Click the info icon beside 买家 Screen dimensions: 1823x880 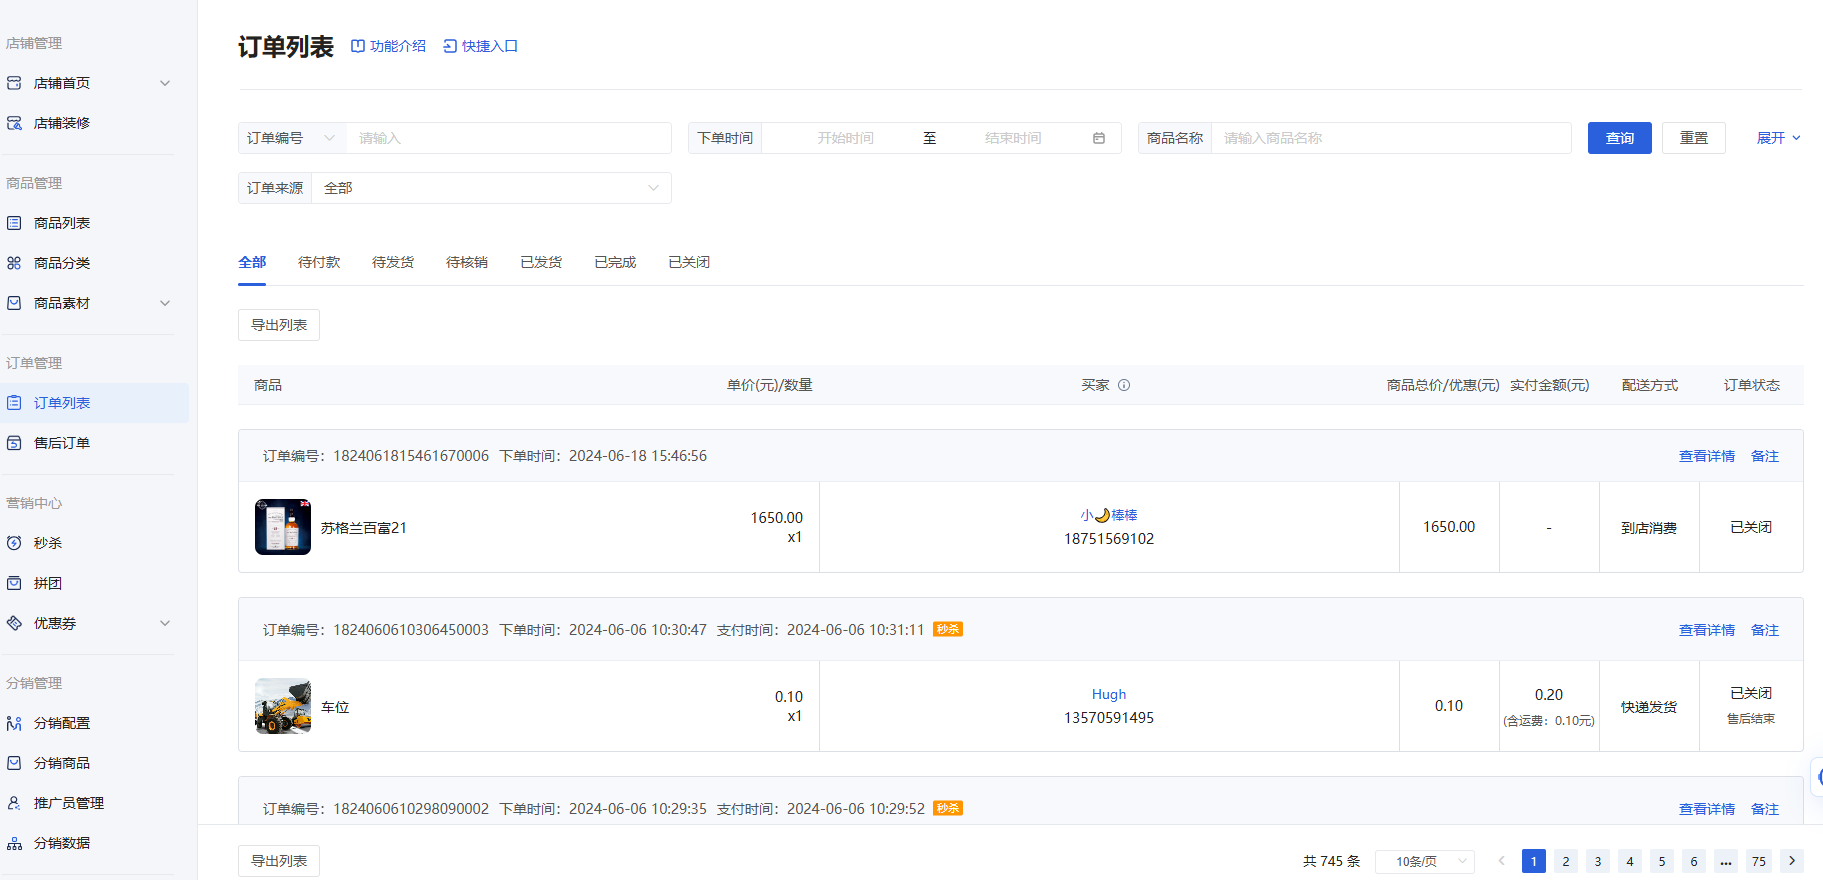click(1124, 385)
